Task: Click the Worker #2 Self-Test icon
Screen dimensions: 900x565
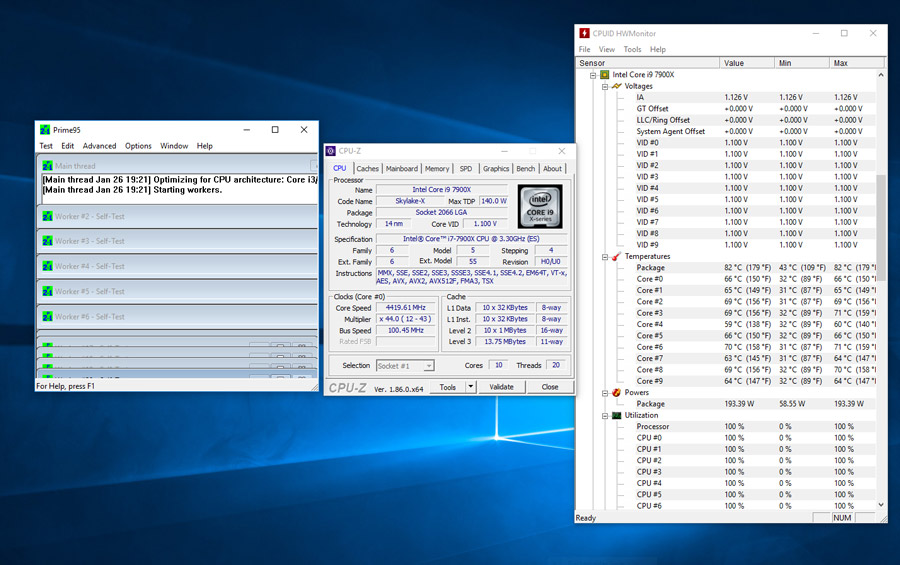Action: [47, 216]
